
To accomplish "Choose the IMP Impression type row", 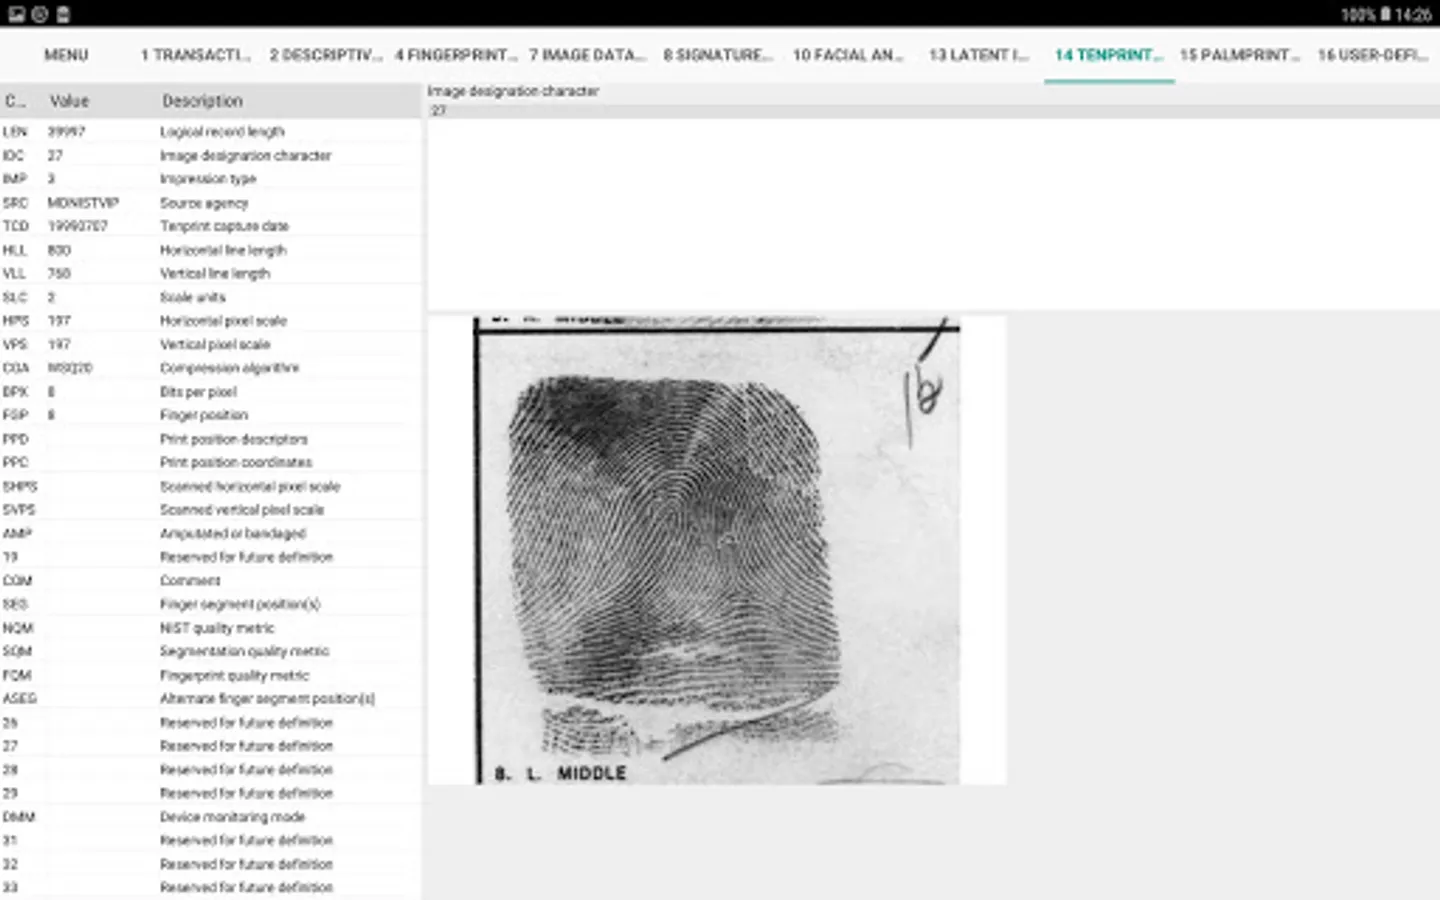I will pyautogui.click(x=210, y=179).
